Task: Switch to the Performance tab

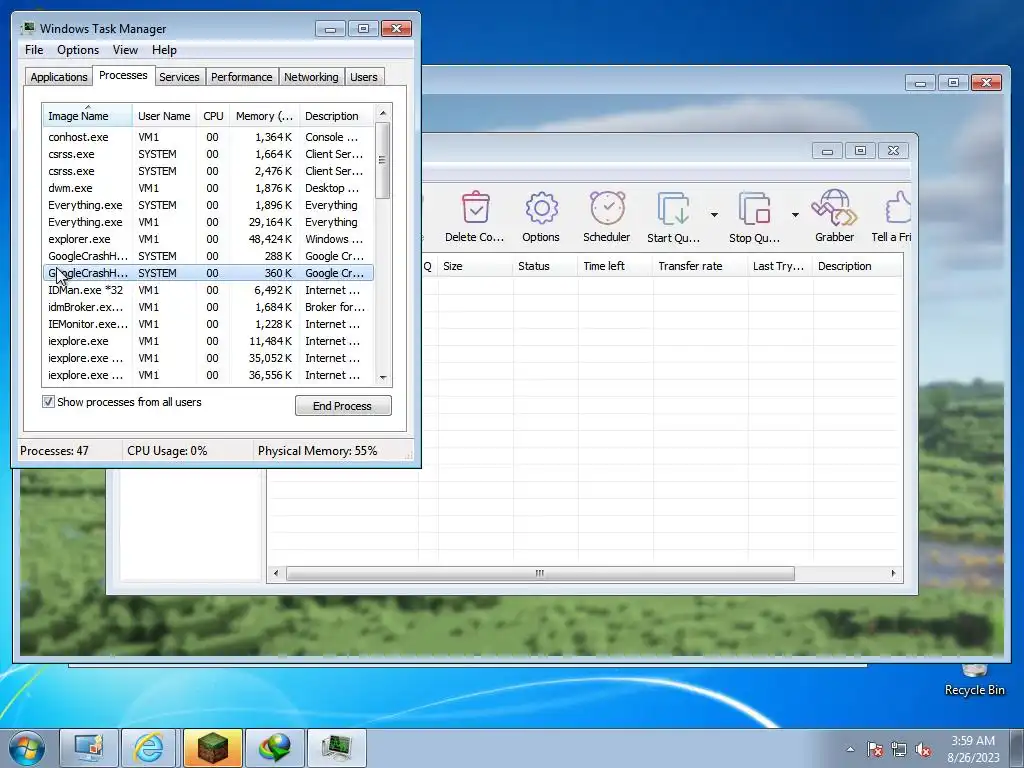Action: (242, 76)
